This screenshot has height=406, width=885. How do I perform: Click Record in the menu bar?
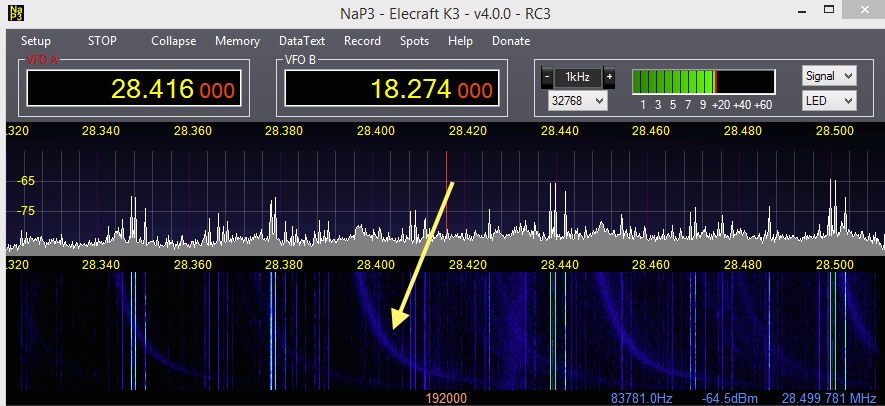pyautogui.click(x=362, y=41)
